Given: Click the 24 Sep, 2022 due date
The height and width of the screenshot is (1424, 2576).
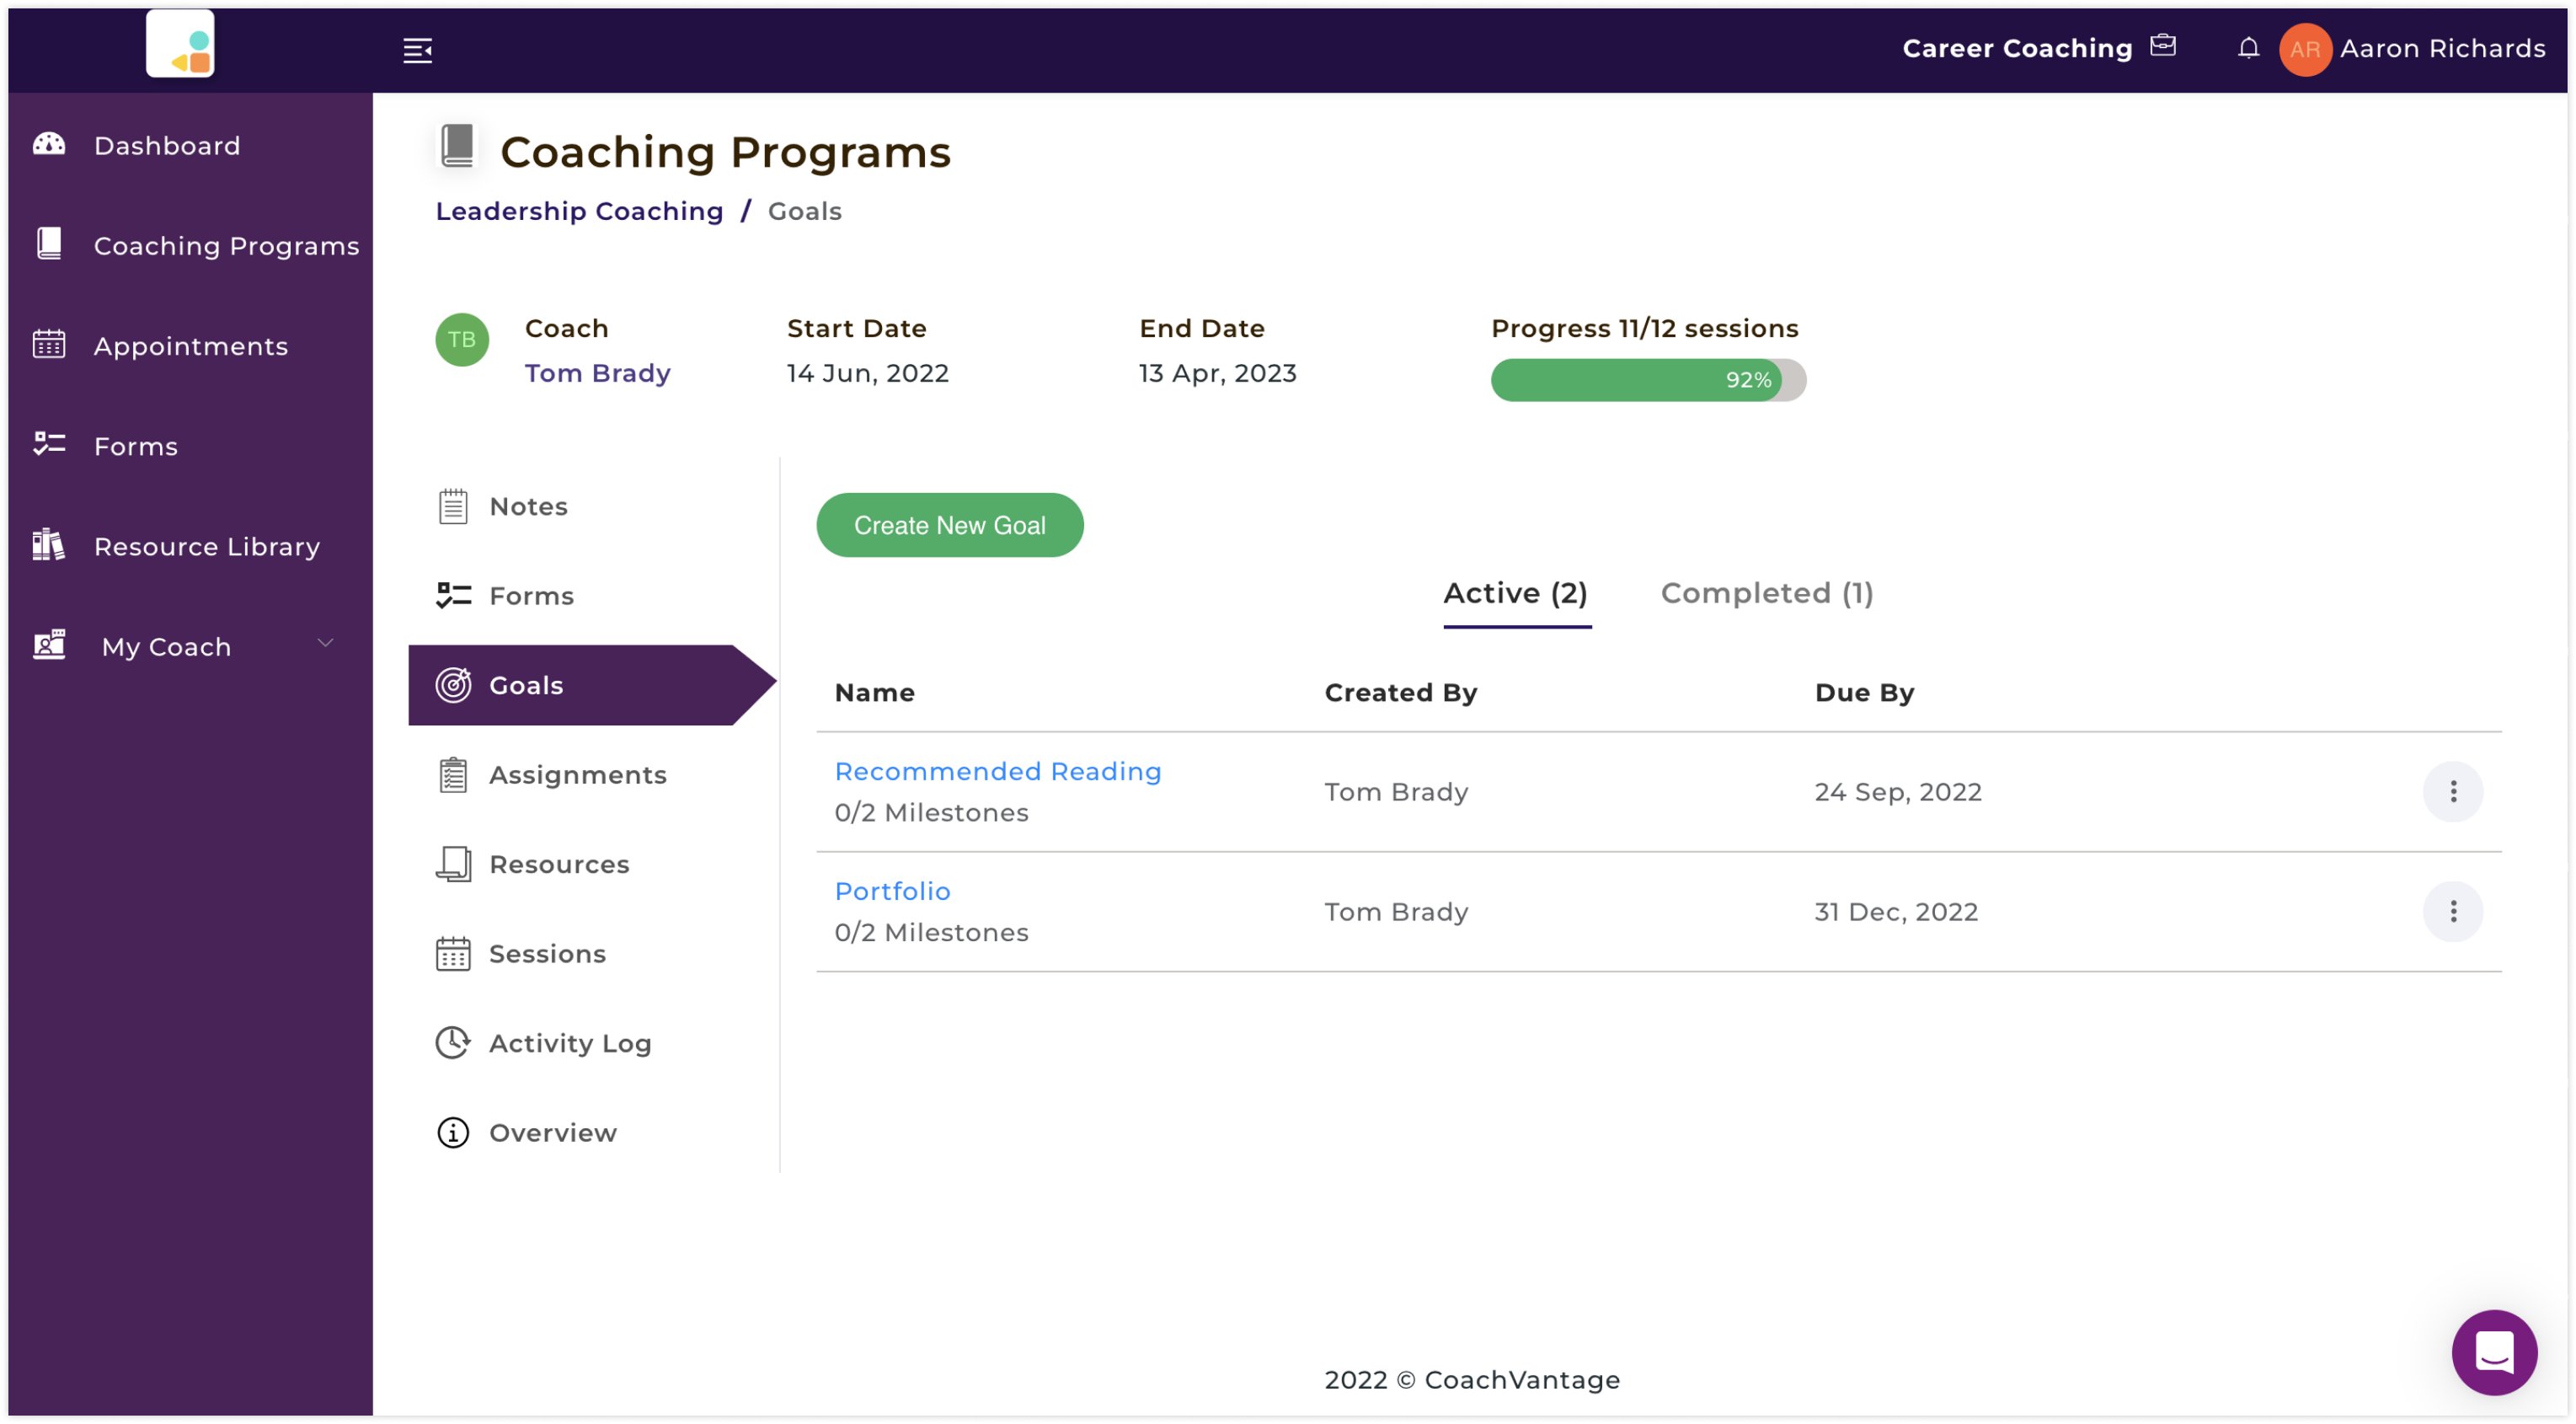Looking at the screenshot, I should (1898, 792).
